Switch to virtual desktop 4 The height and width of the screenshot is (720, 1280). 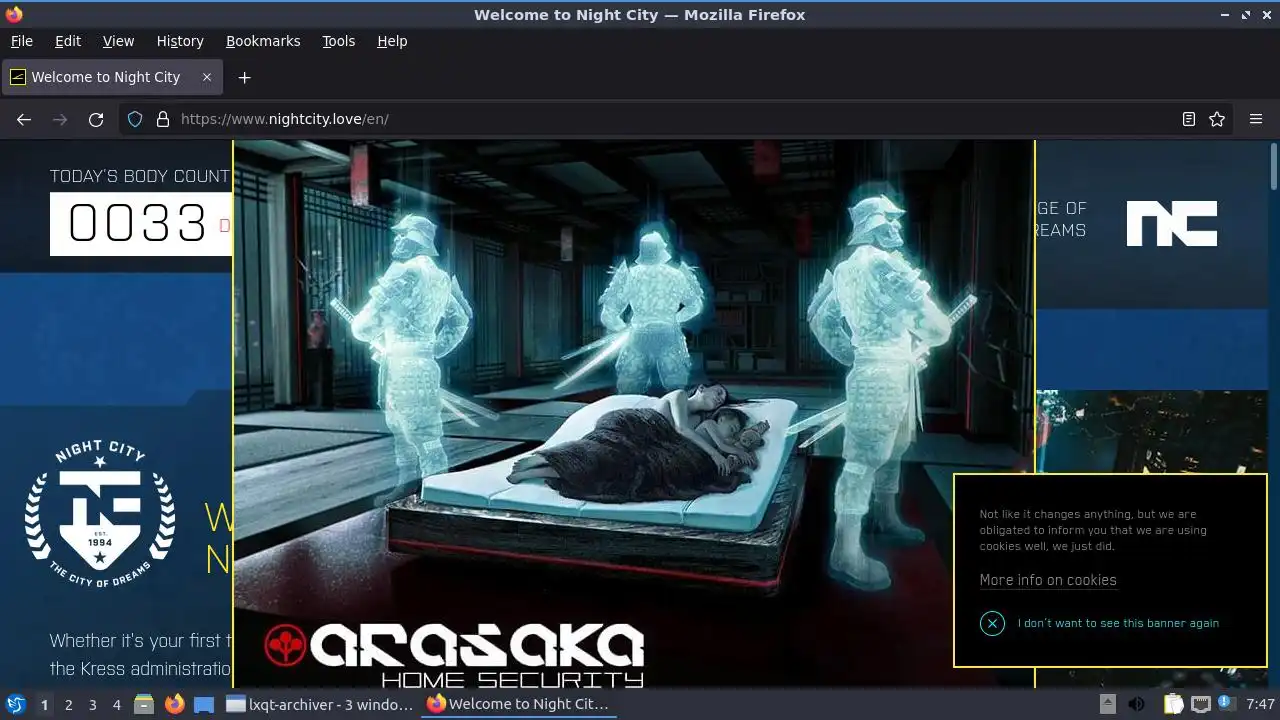pos(116,704)
